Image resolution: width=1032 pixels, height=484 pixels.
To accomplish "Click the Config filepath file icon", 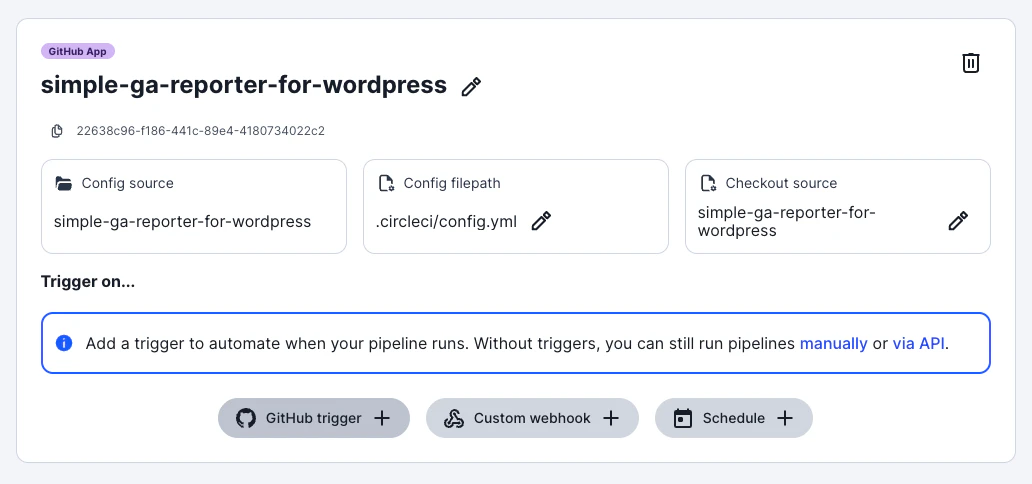I will click(x=386, y=183).
